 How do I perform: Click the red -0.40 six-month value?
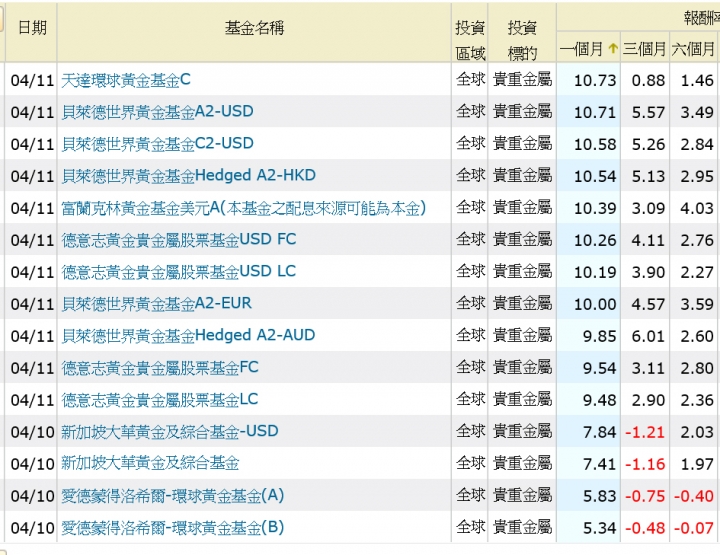[x=694, y=497]
